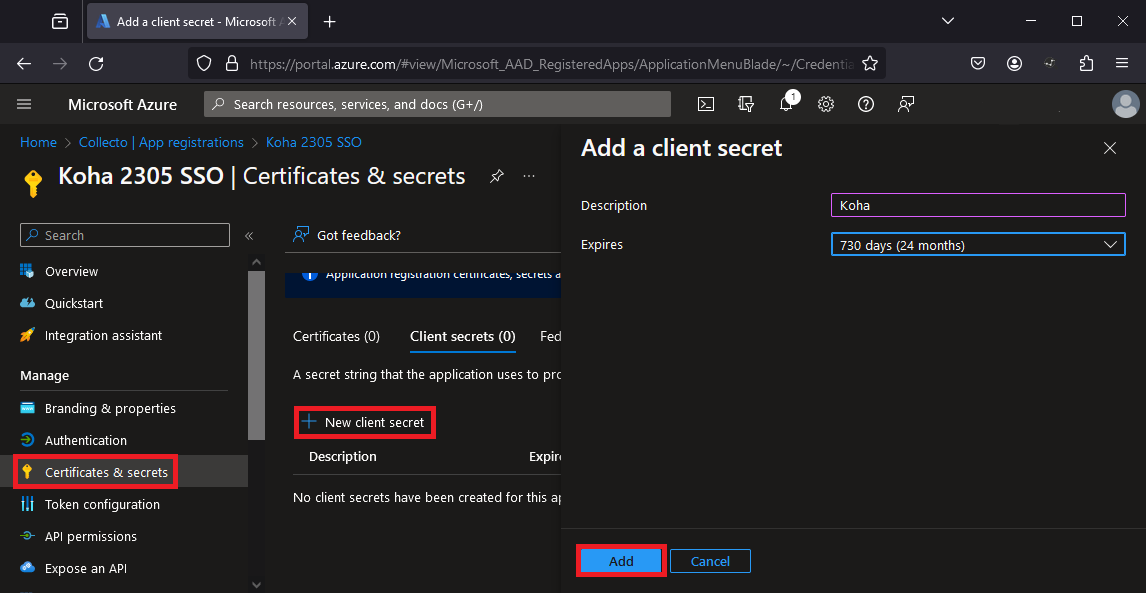Screen dimensions: 1146x593
Task: Click the browser address bar URL
Action: 551,64
